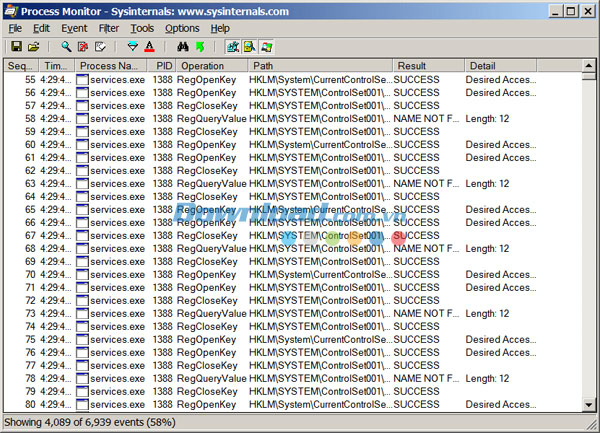Toggle Autoscroll toolbar icon with red X
This screenshot has width=600, height=433.
[83, 47]
